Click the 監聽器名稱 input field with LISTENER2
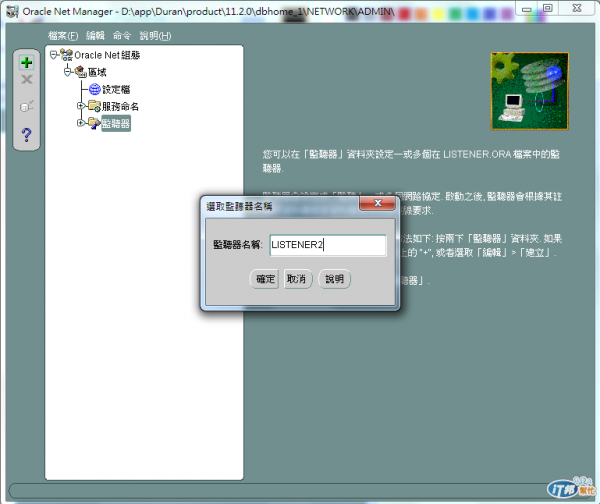This screenshot has height=504, width=600. point(328,245)
